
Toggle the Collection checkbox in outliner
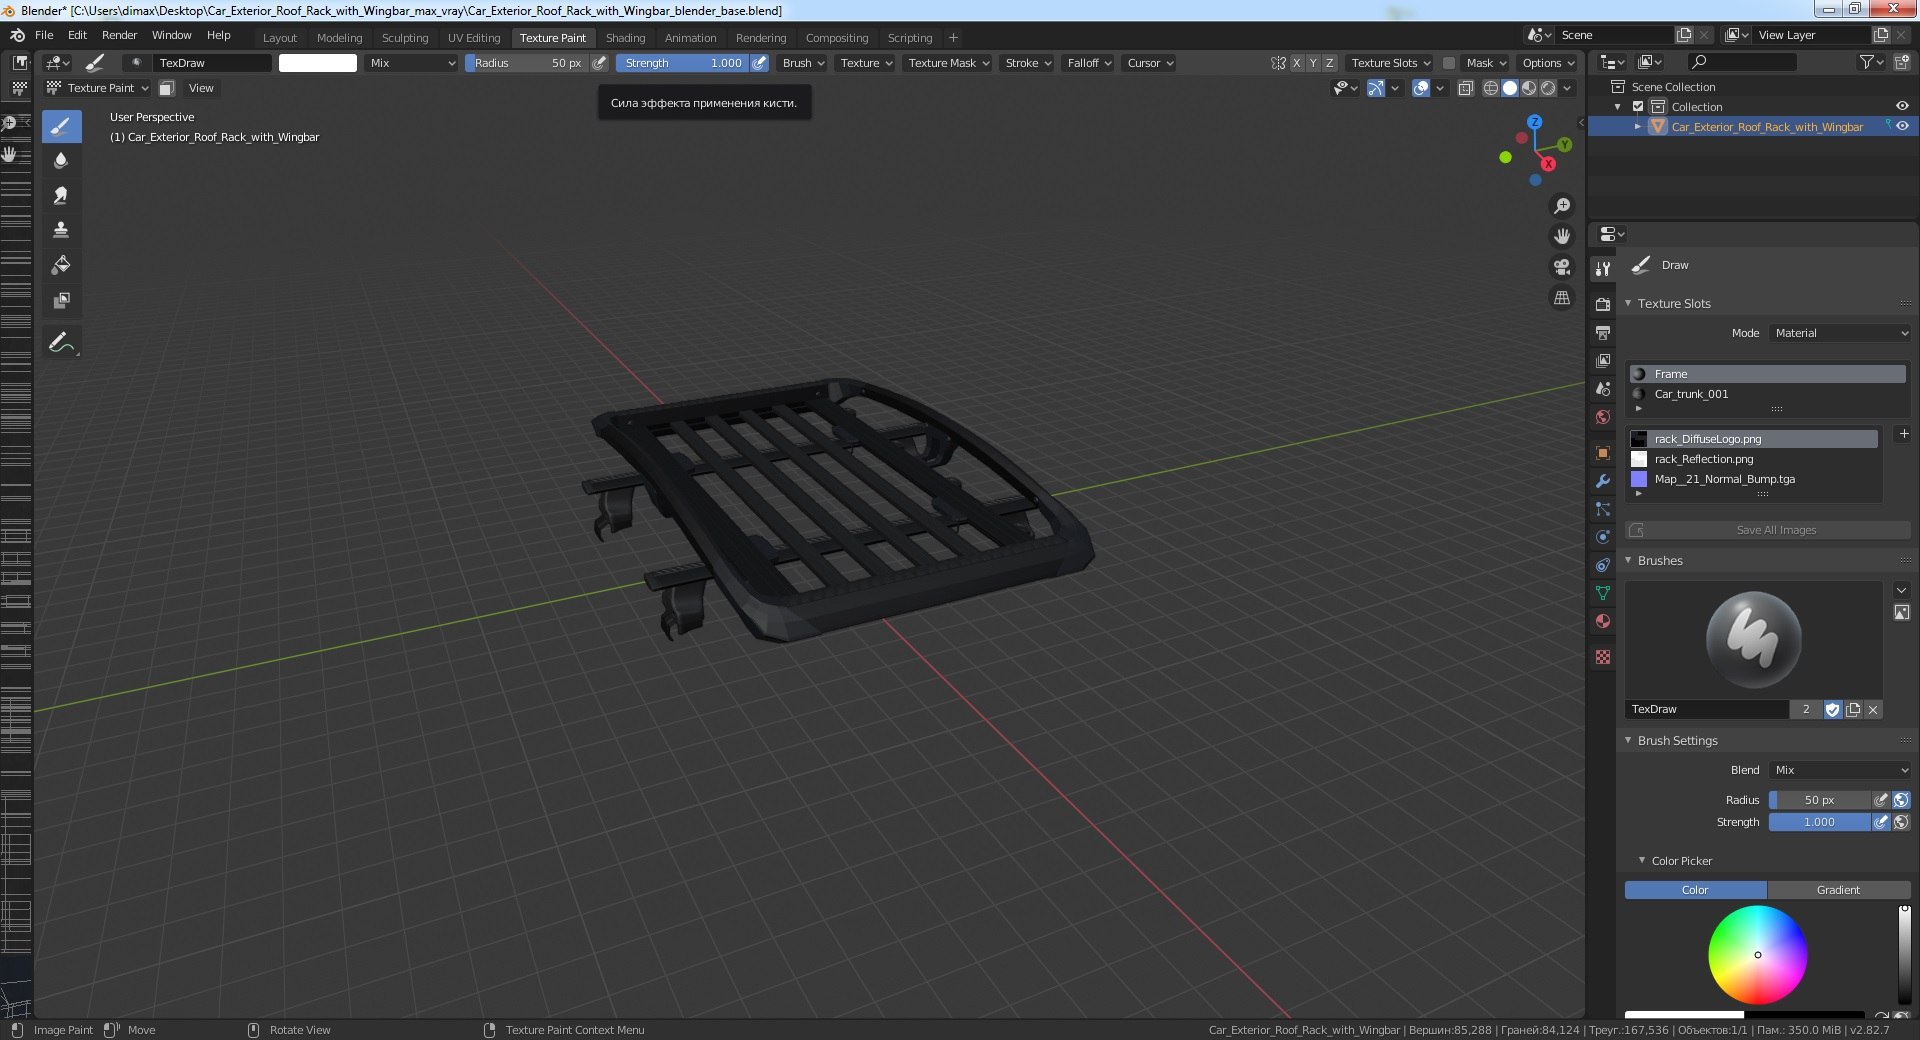[1638, 107]
